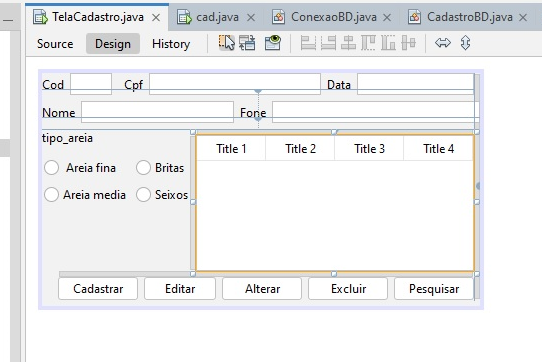Center components vertically
This screenshot has width=542, height=362.
[409, 43]
